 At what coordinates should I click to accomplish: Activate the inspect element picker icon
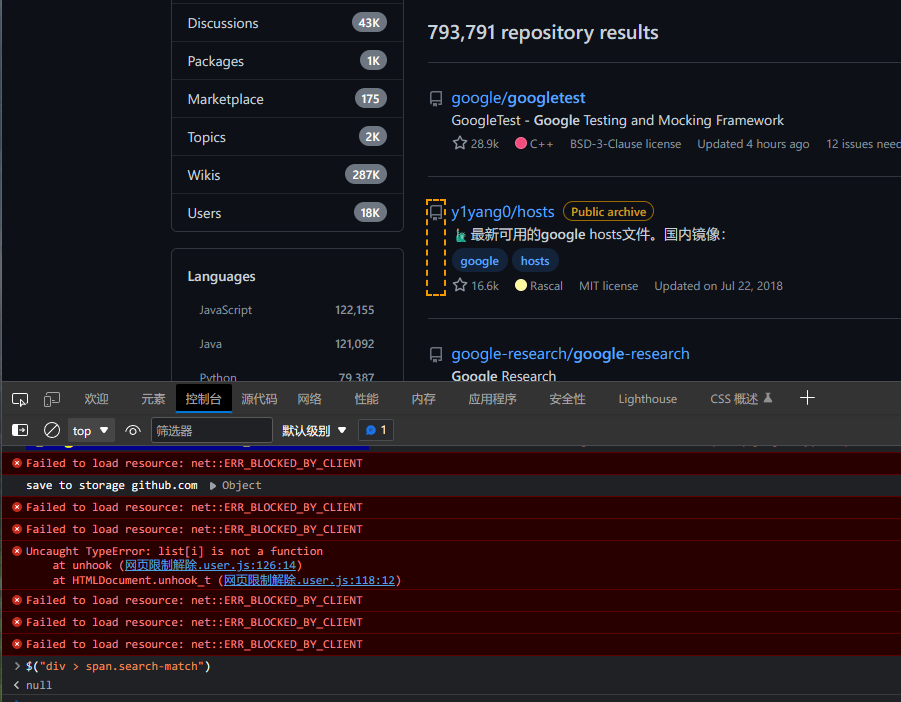(20, 399)
